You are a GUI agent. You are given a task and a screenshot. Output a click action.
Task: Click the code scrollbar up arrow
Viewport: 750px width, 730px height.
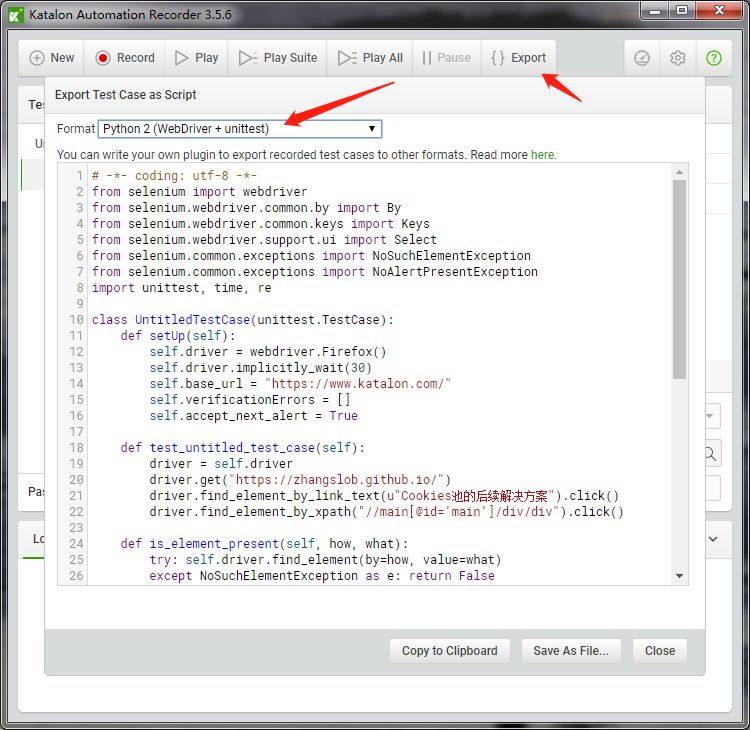679,172
